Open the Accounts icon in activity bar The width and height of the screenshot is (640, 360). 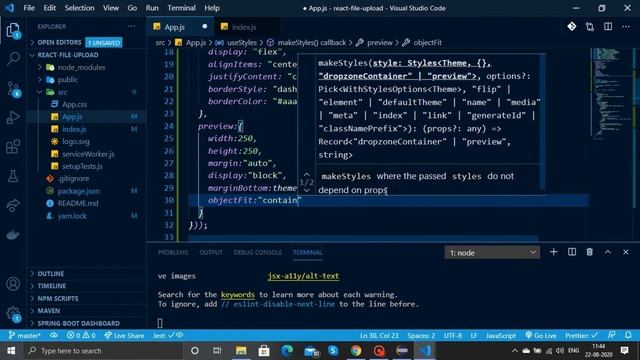[x=13, y=284]
